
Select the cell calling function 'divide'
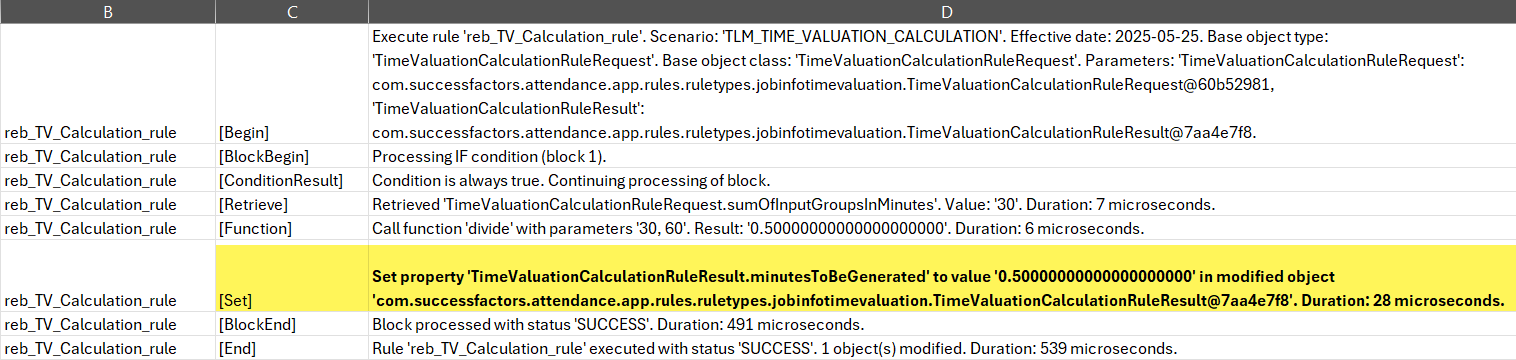click(x=941, y=228)
